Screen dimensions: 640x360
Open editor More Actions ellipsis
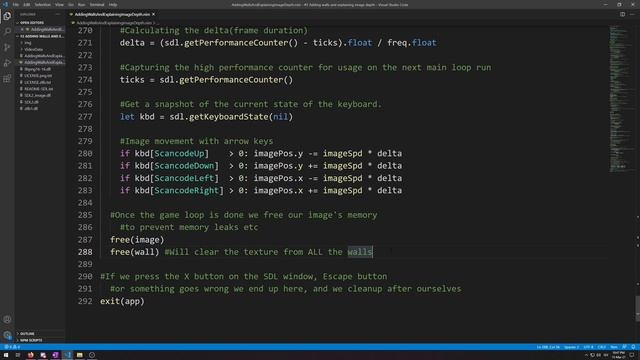(x=632, y=14)
